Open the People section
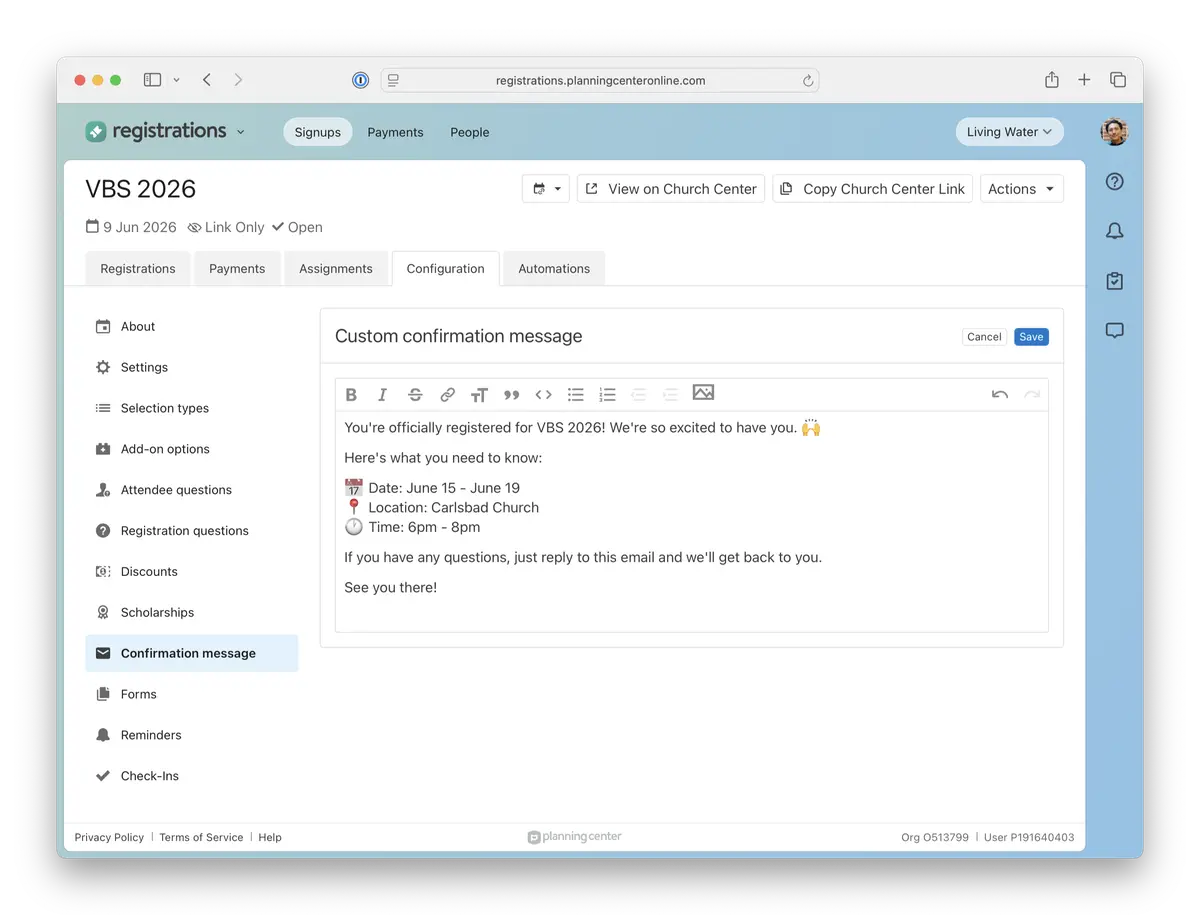This screenshot has height=915, width=1200. pyautogui.click(x=470, y=132)
